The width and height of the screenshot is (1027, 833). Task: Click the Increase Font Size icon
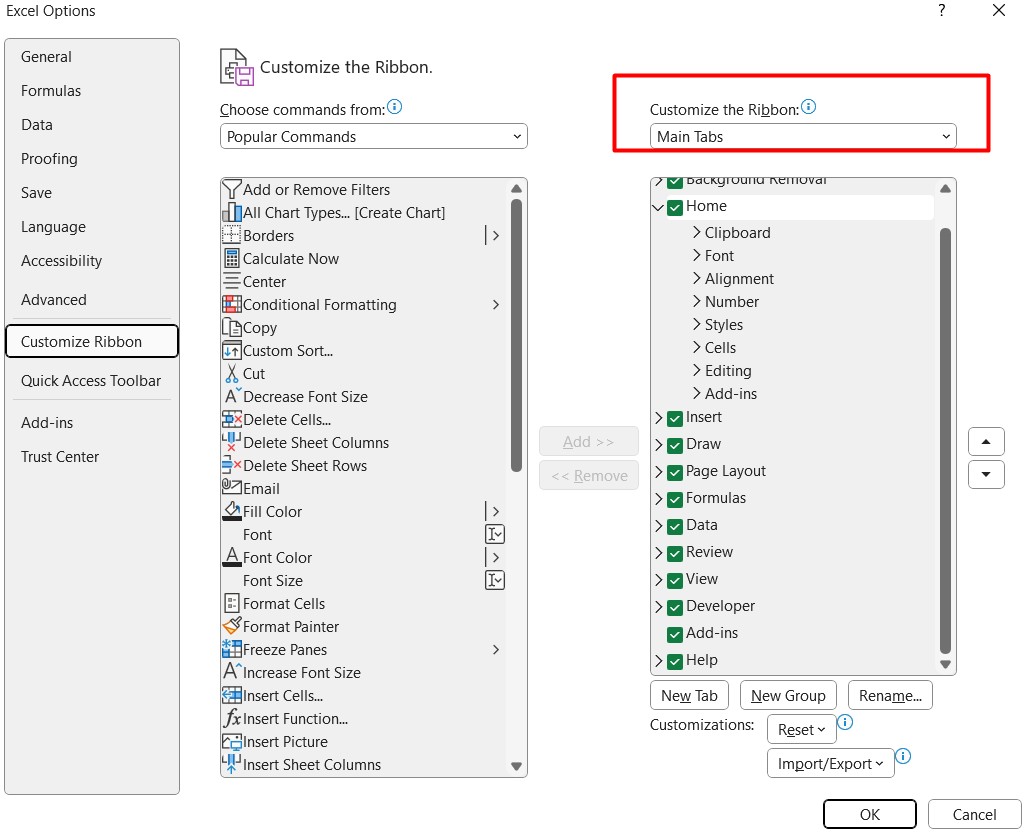pyautogui.click(x=233, y=672)
